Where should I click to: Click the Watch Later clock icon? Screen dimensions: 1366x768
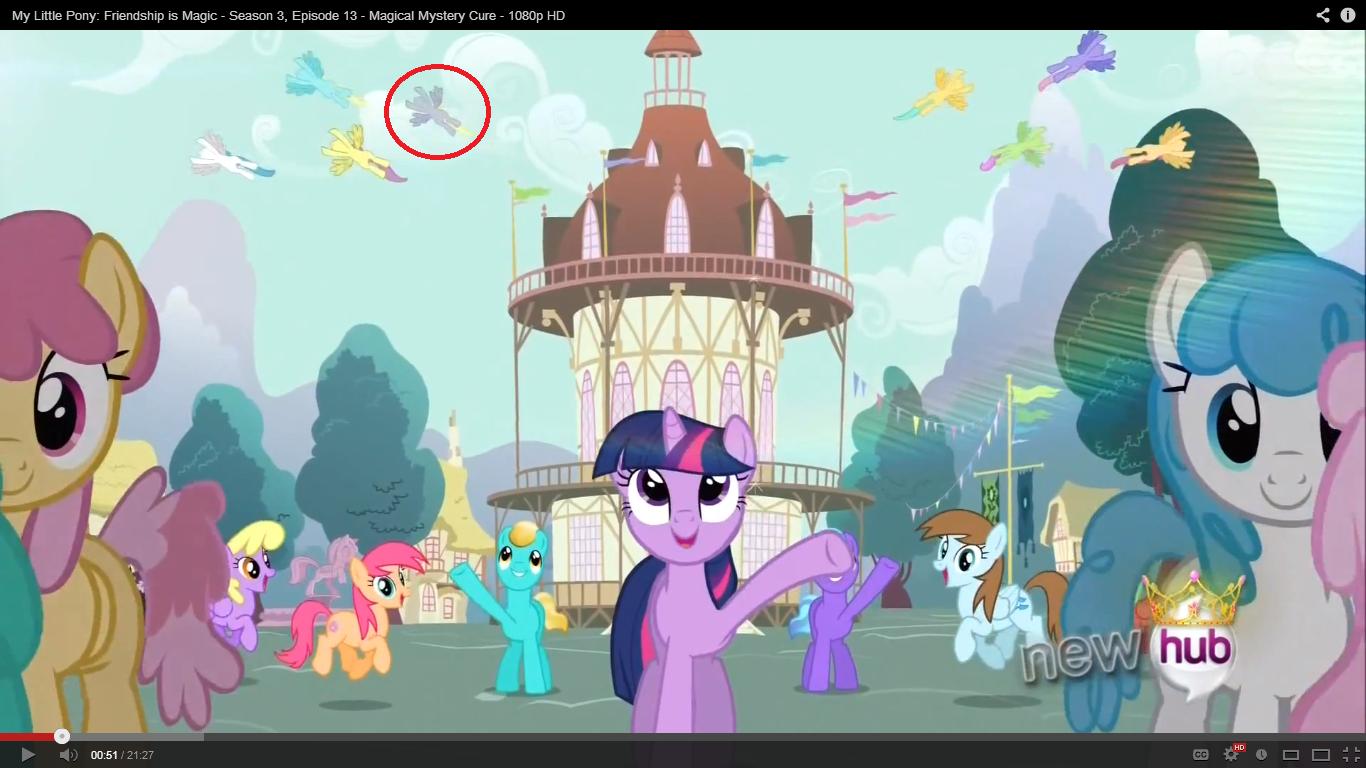tap(1262, 755)
